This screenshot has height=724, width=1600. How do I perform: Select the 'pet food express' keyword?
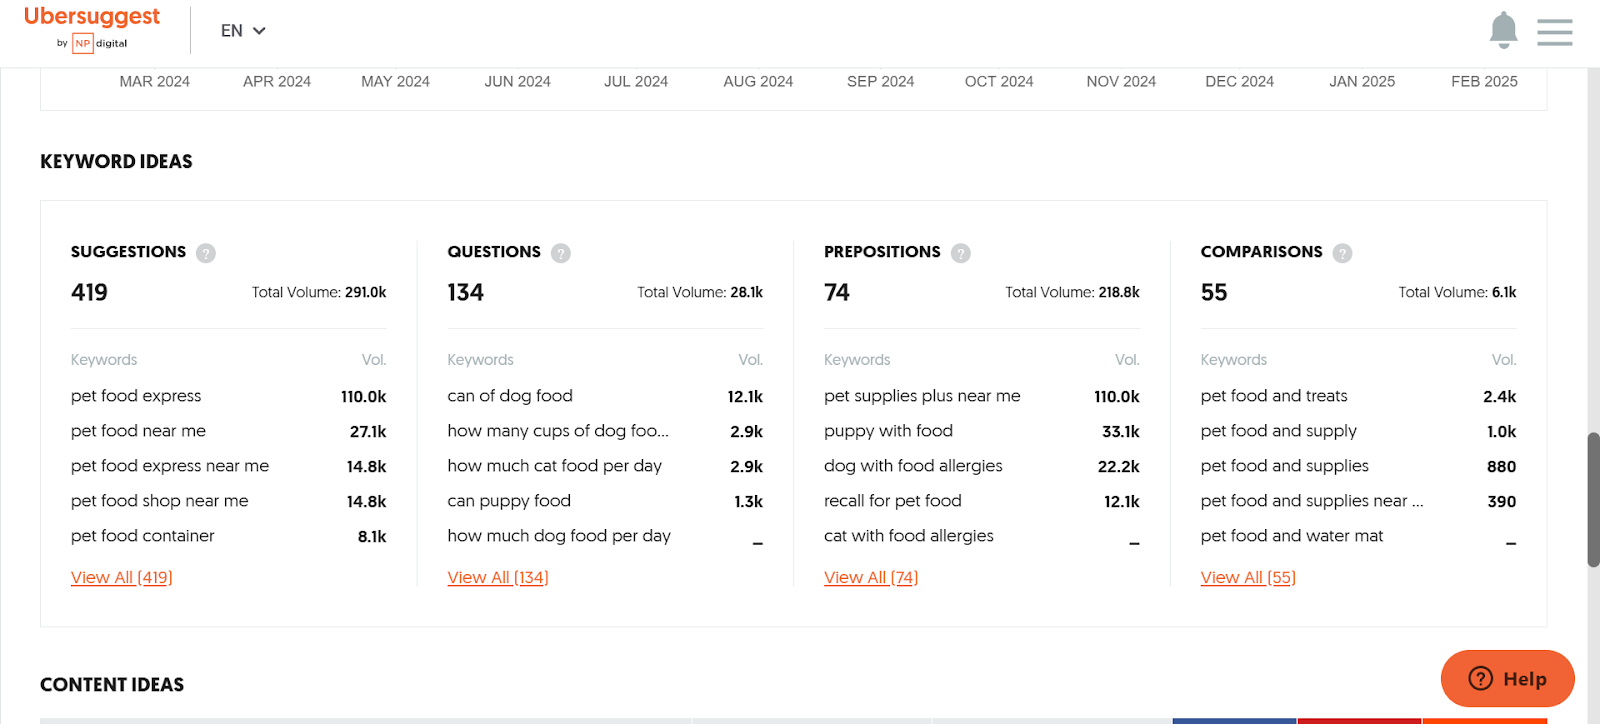coord(136,396)
